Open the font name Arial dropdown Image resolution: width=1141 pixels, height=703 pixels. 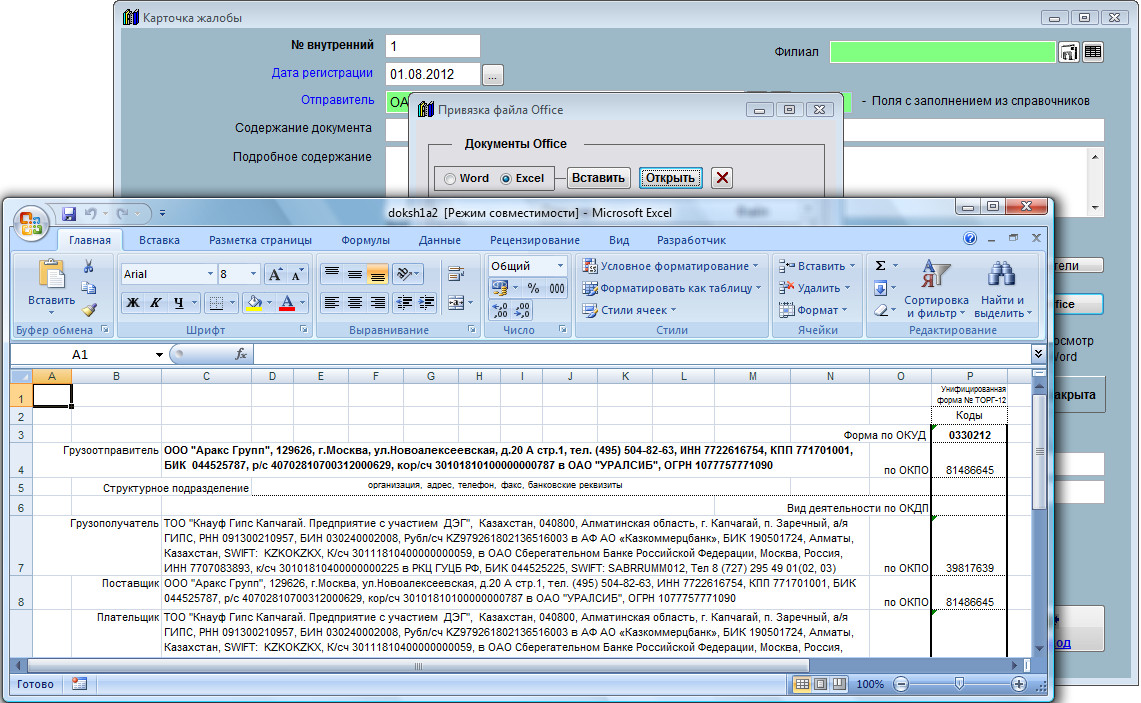pyautogui.click(x=210, y=274)
